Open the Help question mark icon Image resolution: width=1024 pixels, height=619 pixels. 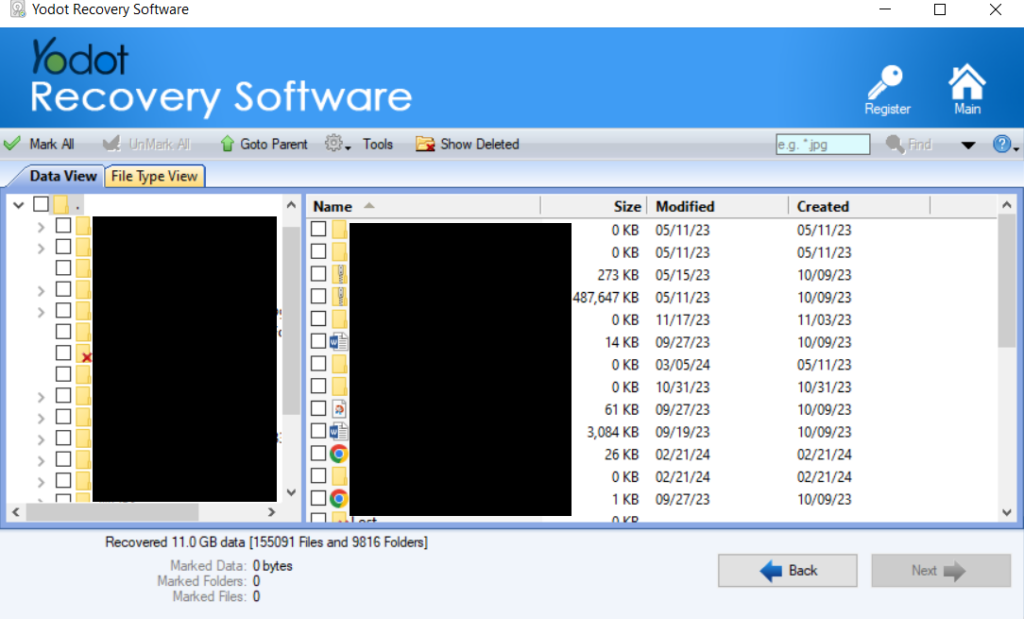[1003, 143]
